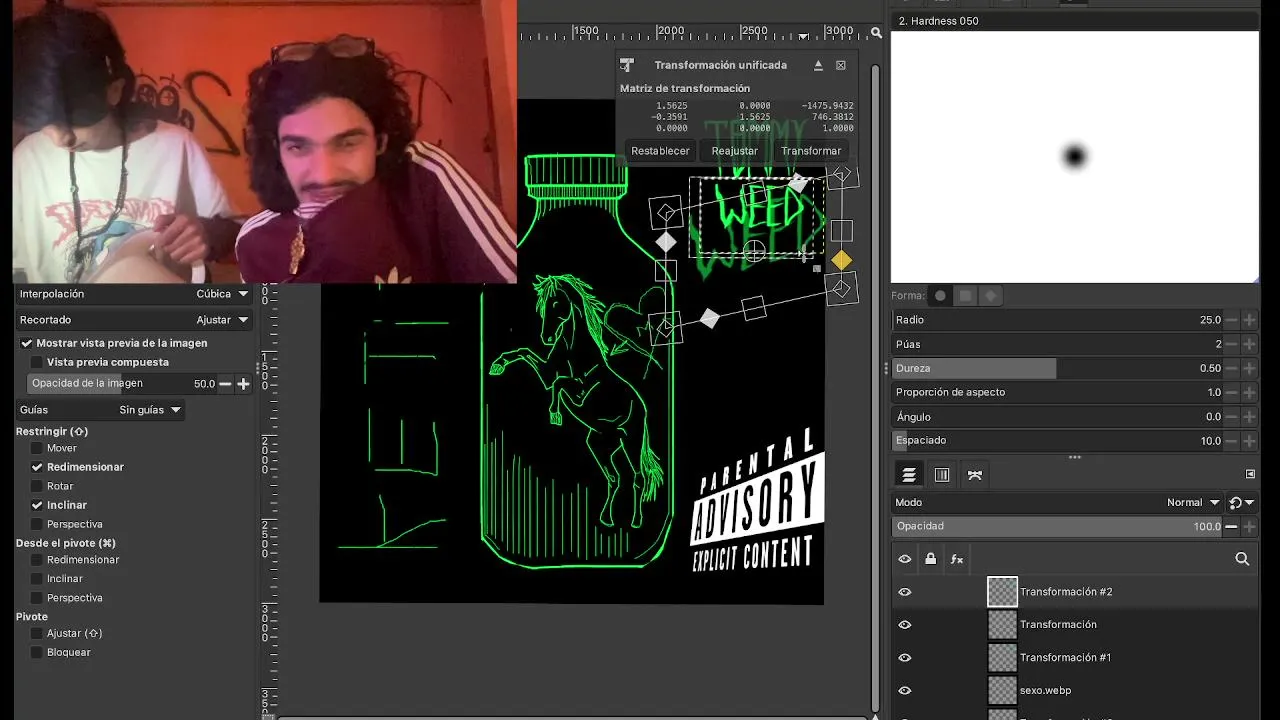Detach the Transformación unificada dialog
This screenshot has height=720, width=1280.
coord(818,65)
